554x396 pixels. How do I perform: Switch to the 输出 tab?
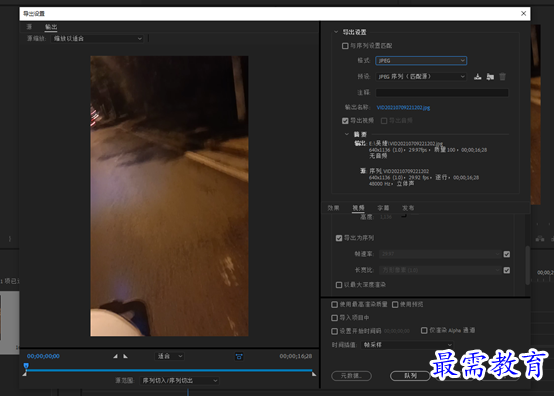click(51, 27)
